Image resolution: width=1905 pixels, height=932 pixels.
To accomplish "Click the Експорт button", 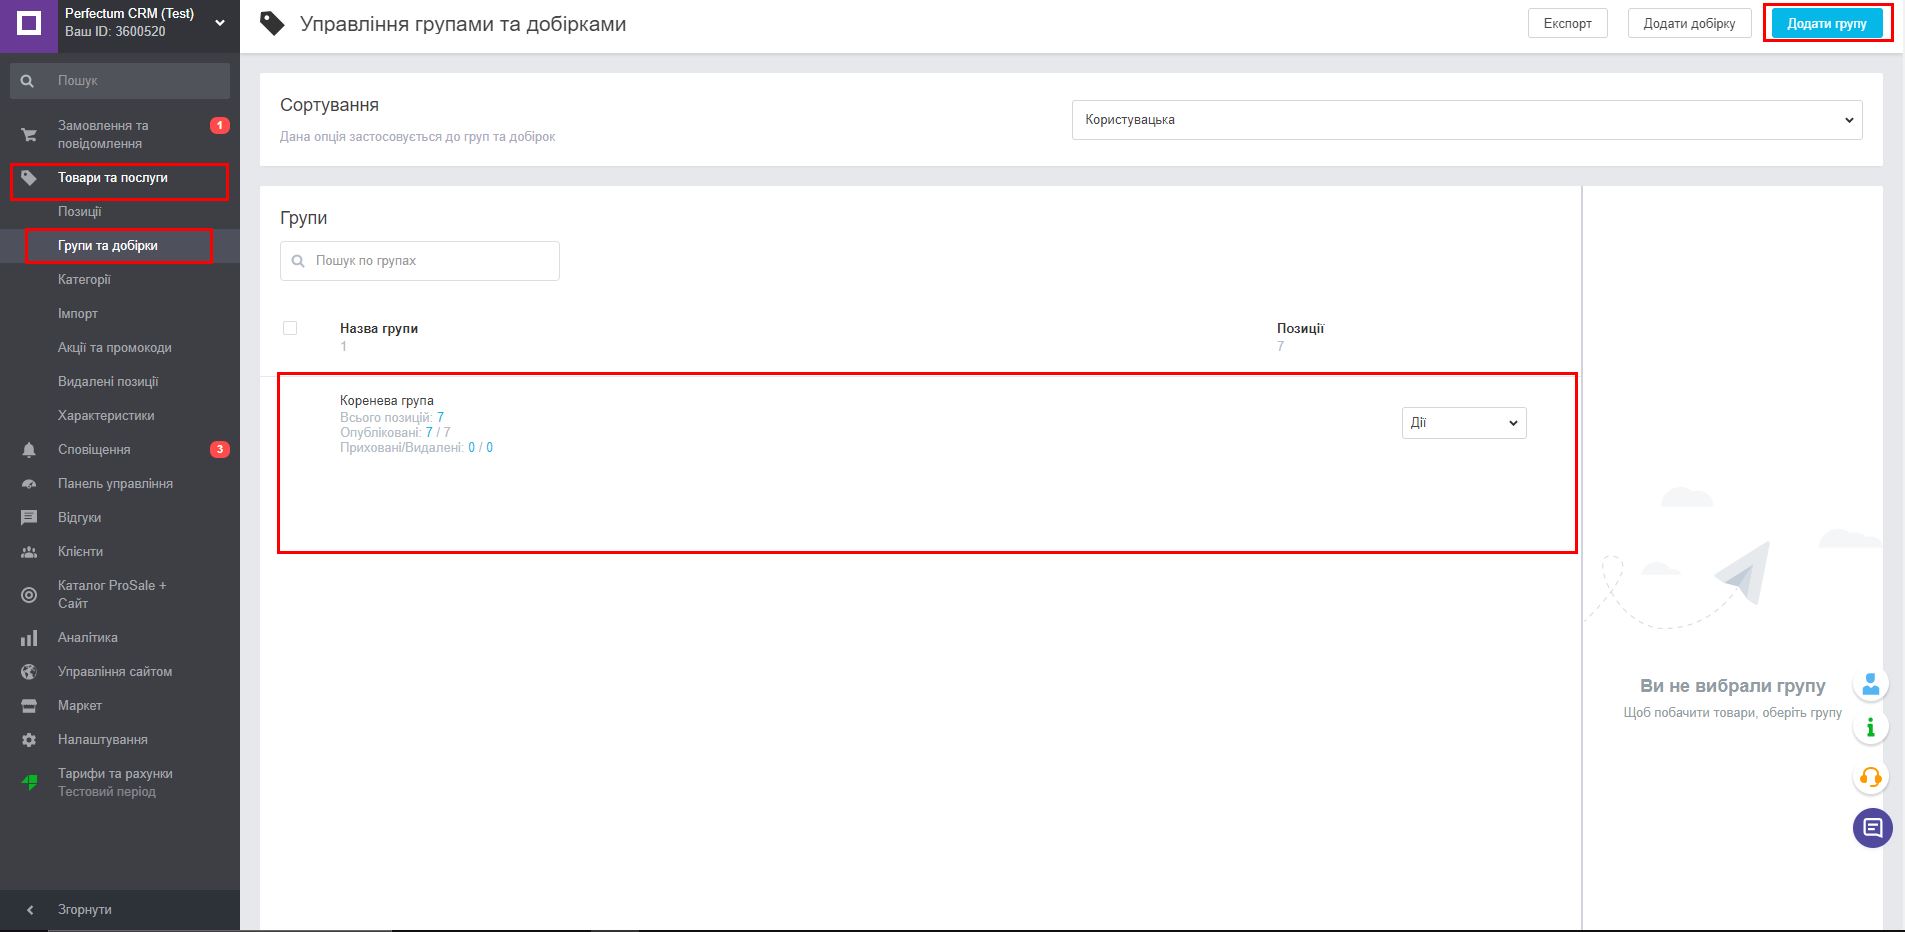I will click(x=1567, y=24).
